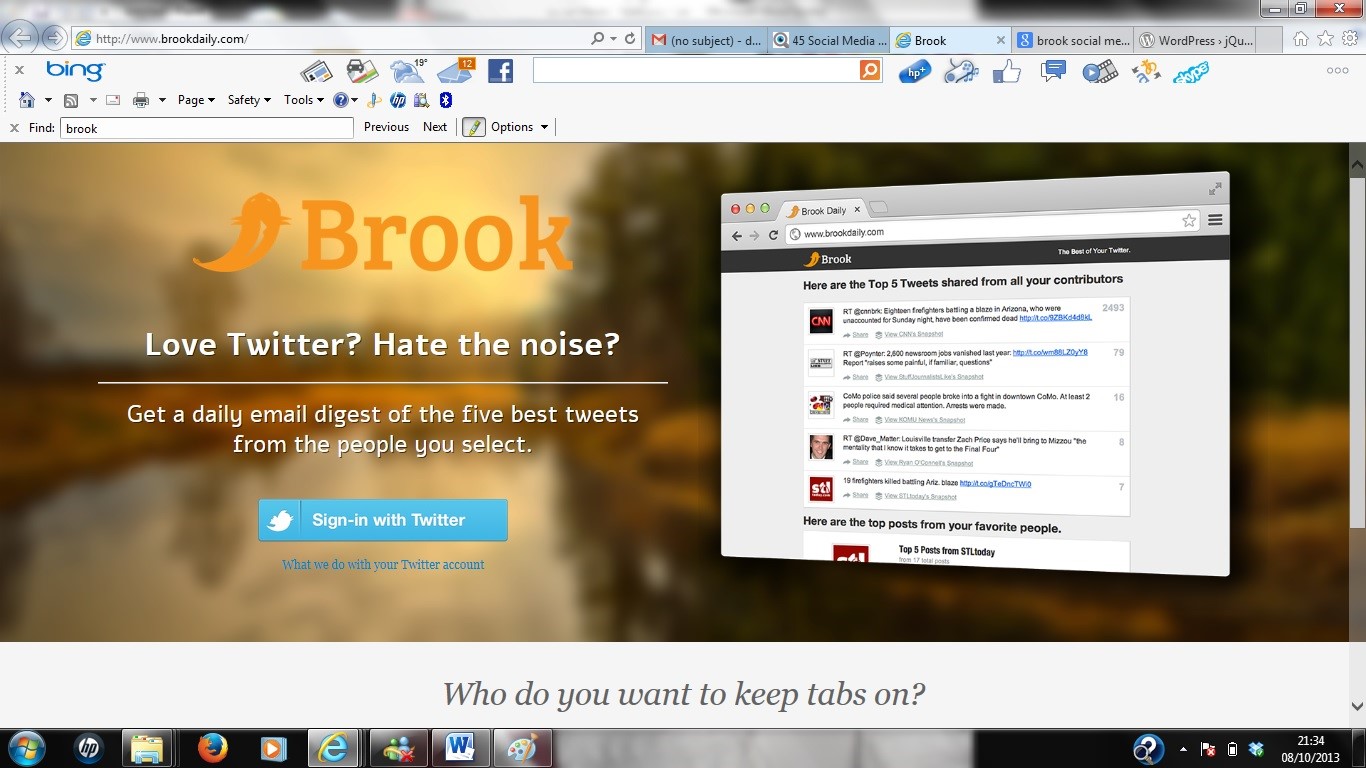Click the orange Bing search button
Viewport: 1366px width, 768px height.
870,70
